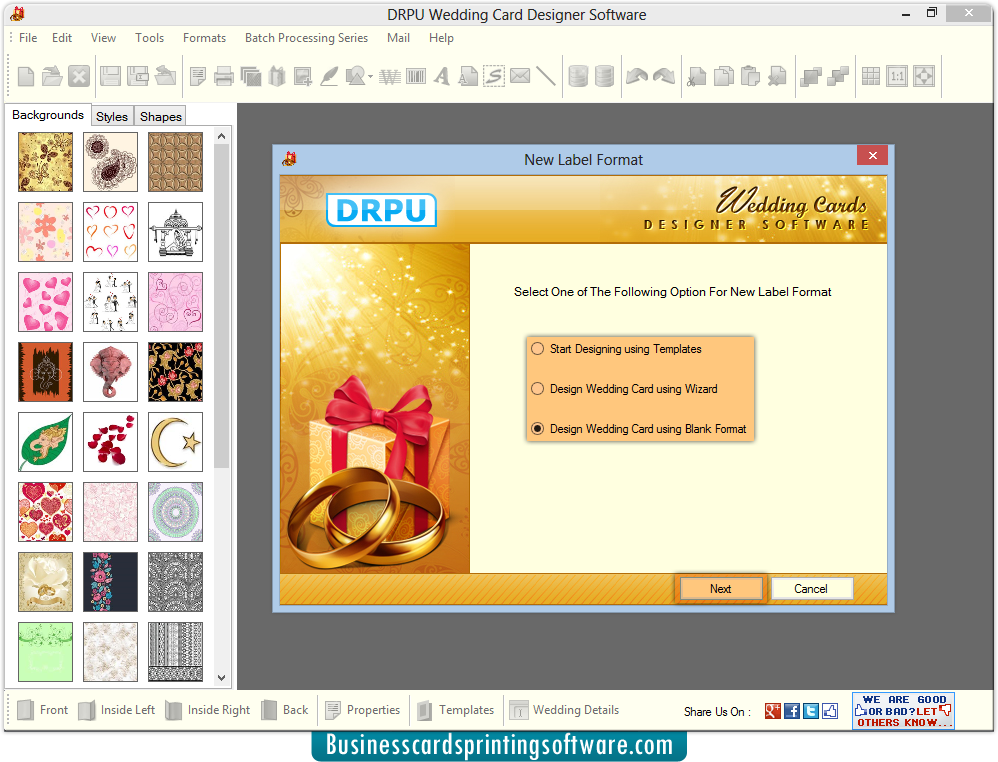Click the 1:1 actual size icon
The image size is (998, 762).
pyautogui.click(x=897, y=77)
